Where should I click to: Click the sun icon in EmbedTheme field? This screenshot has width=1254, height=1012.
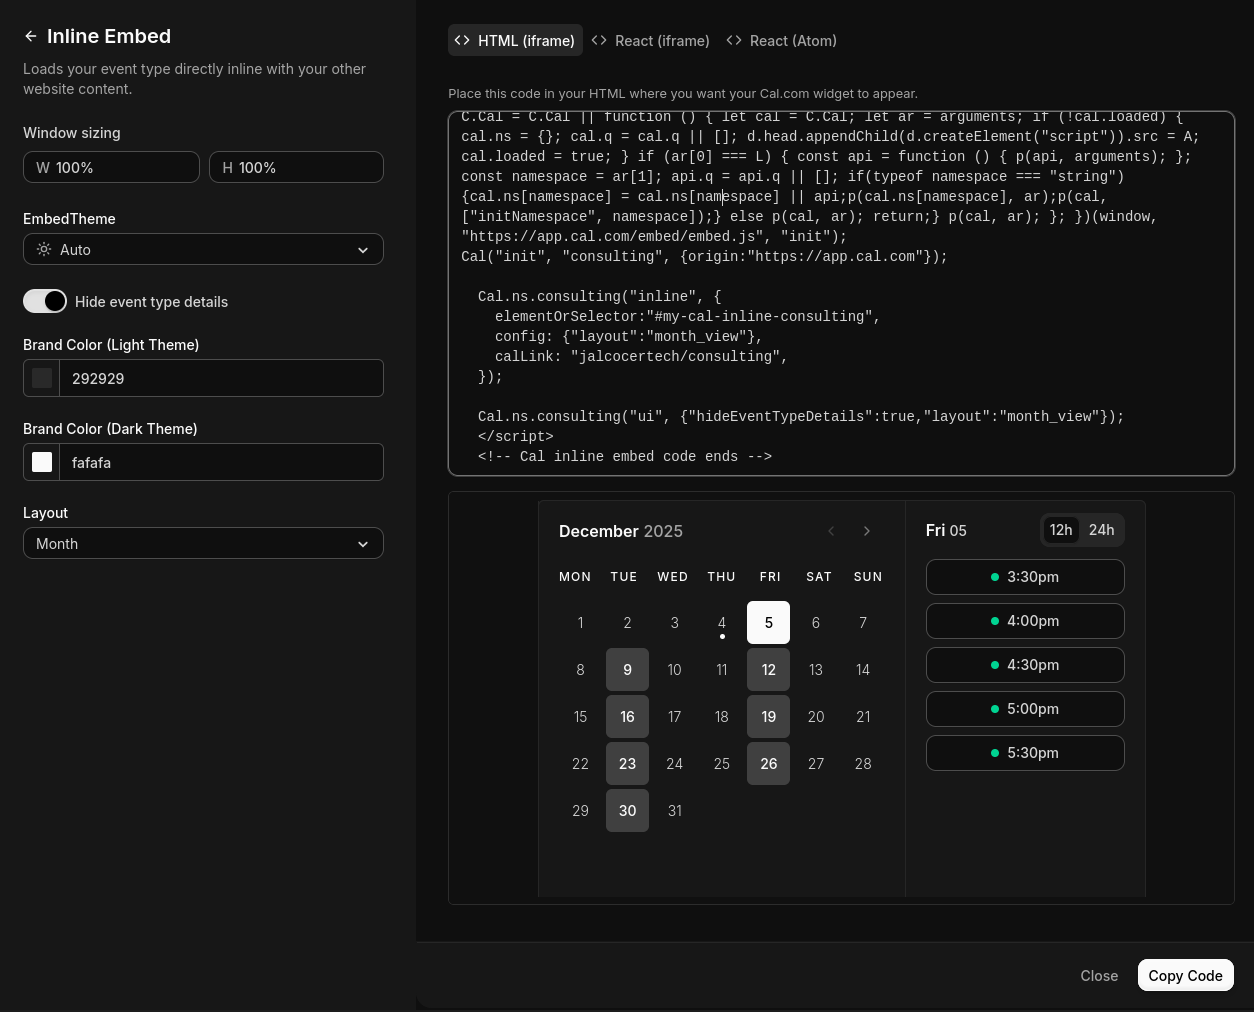[x=44, y=250]
